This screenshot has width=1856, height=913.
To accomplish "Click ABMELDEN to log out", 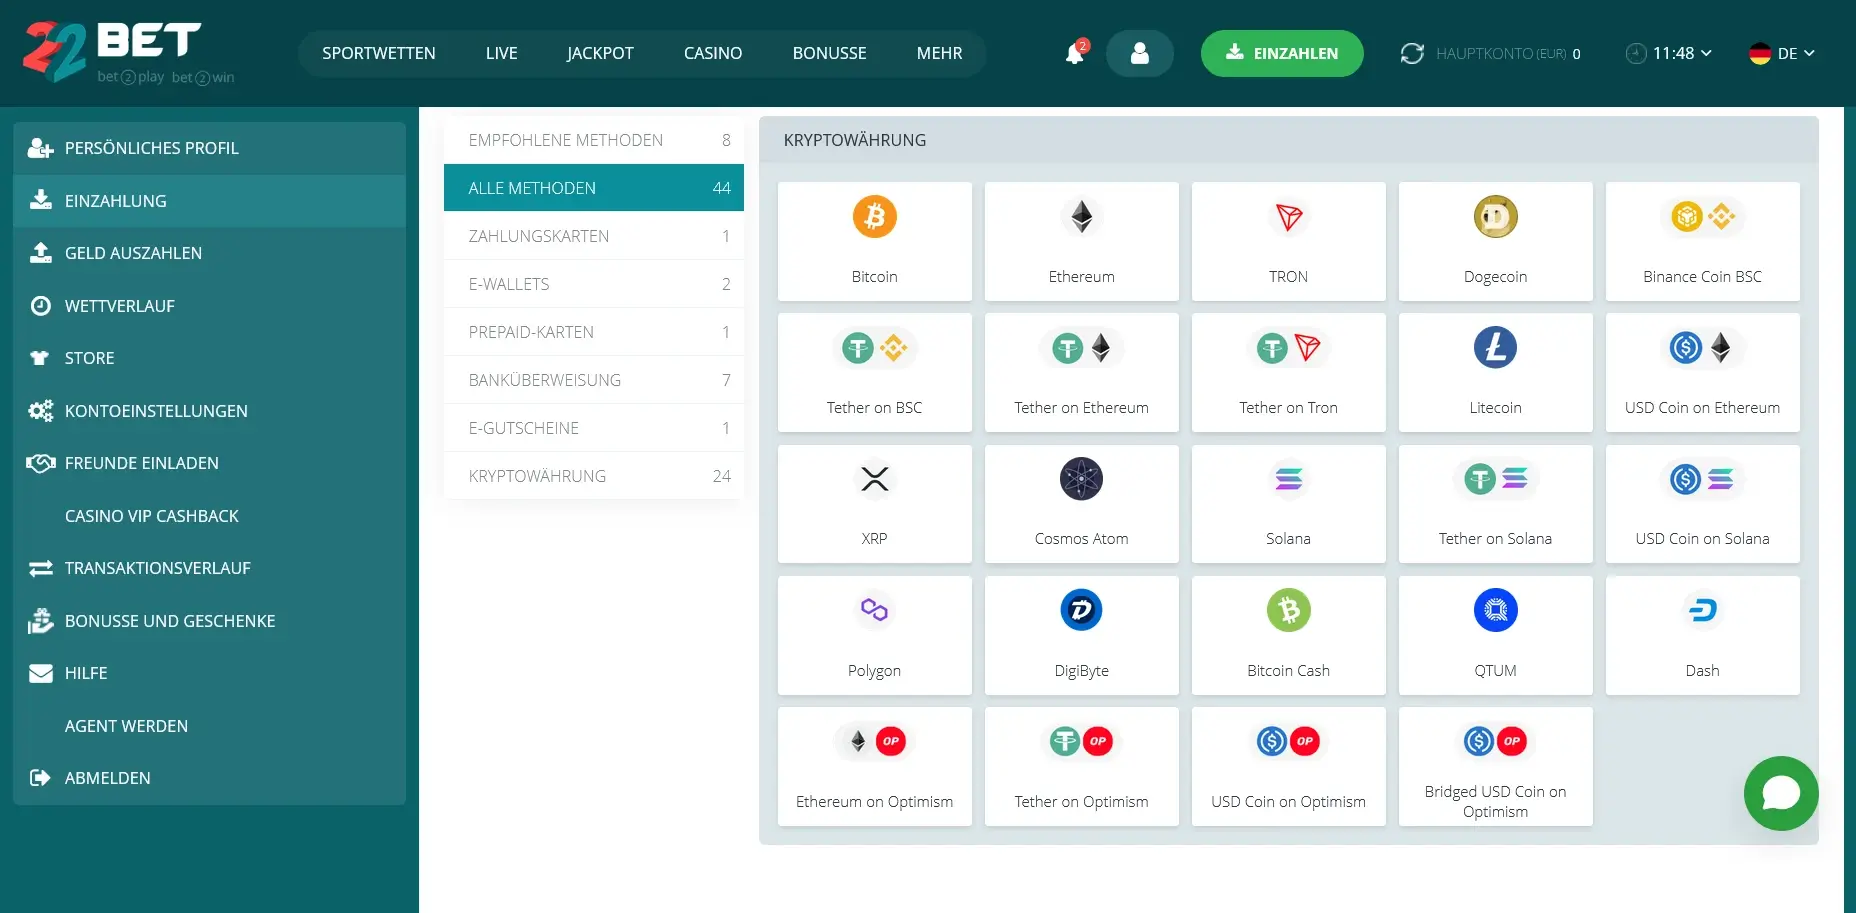I will point(107,778).
